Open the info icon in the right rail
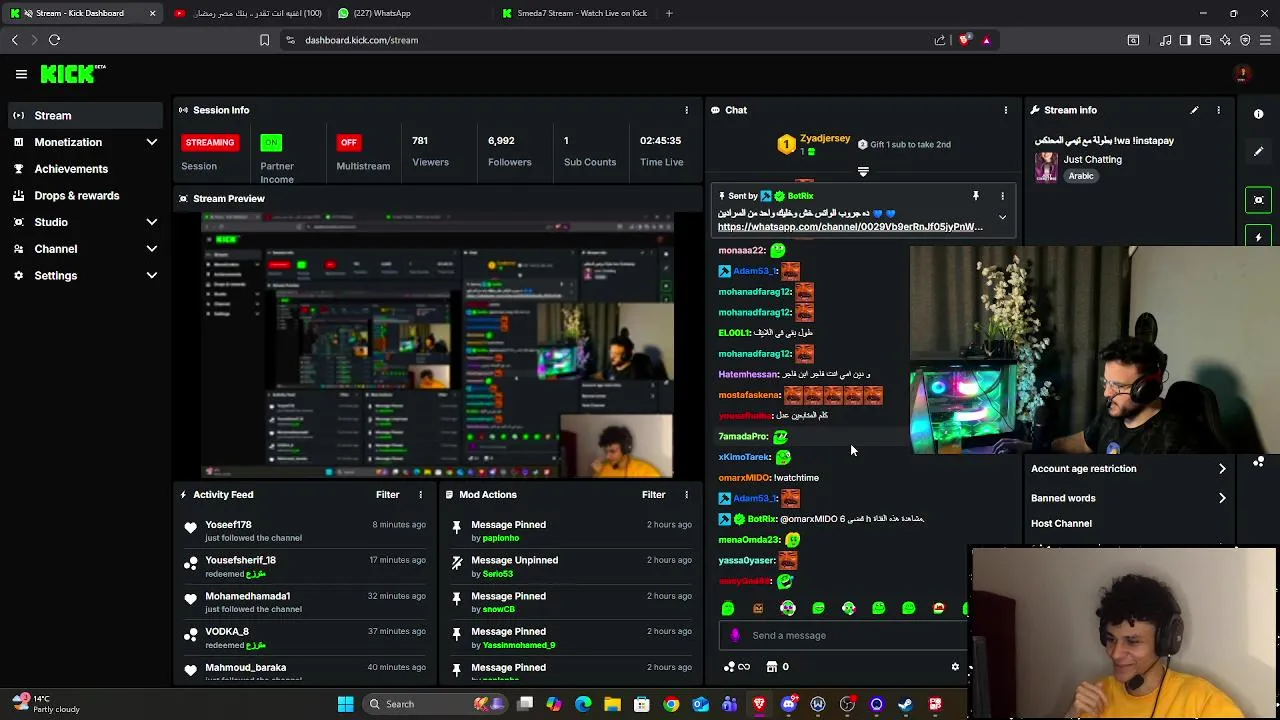1280x720 pixels. coord(1259,114)
